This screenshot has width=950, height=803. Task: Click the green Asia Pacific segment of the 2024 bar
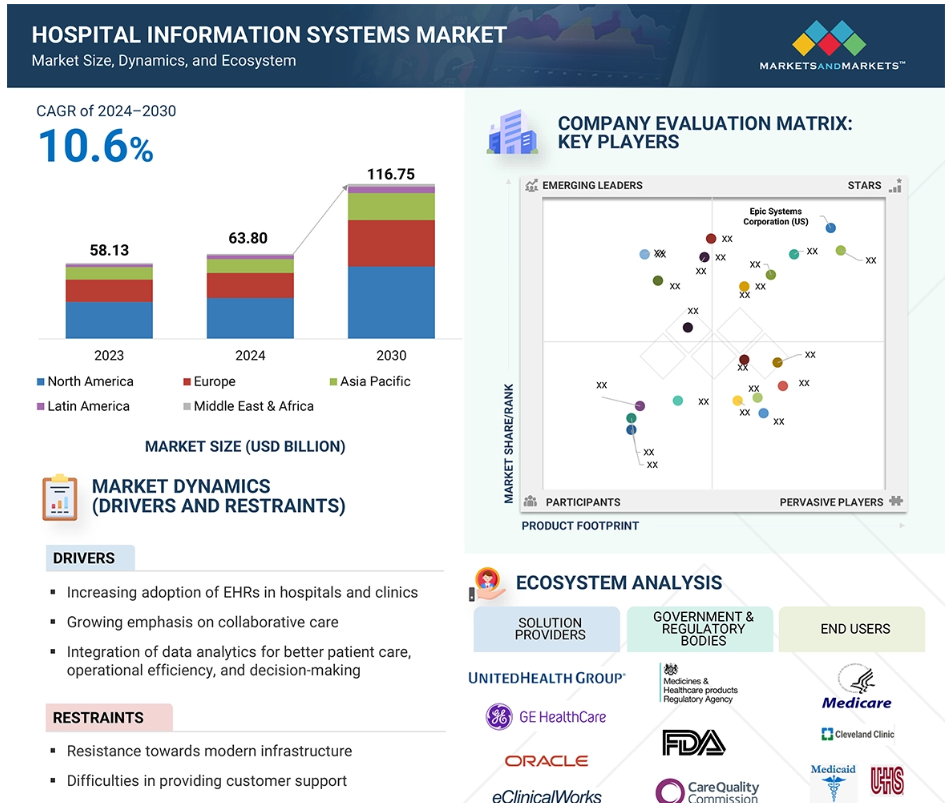pos(250,266)
